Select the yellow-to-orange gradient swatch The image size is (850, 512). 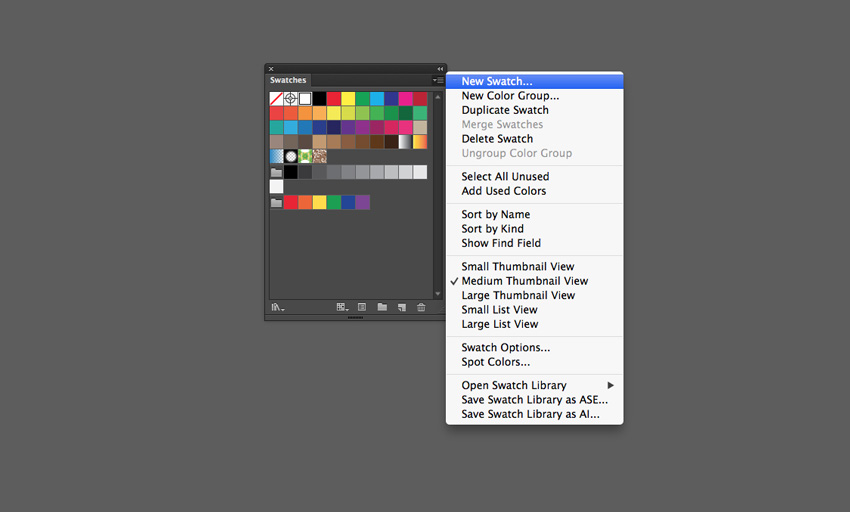(x=420, y=142)
